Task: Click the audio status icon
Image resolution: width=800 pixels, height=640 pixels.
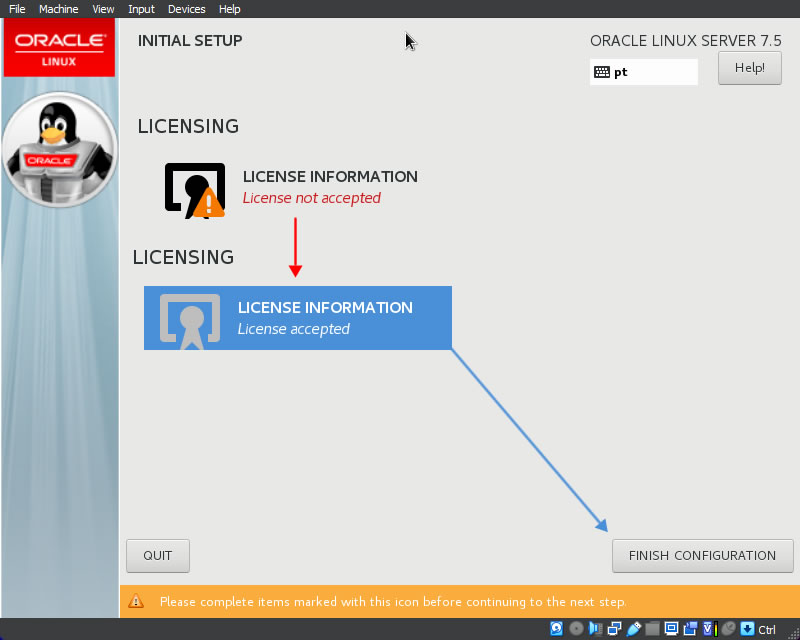Action: (595, 629)
